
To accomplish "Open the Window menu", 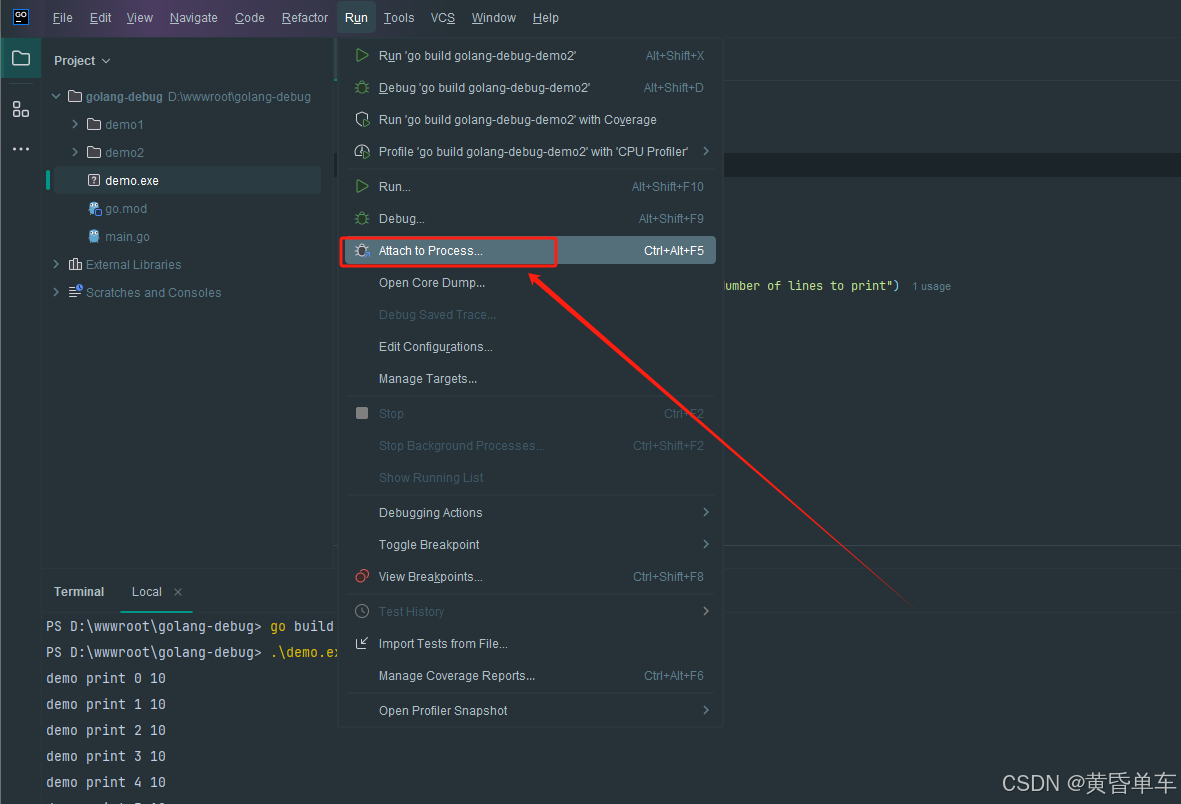I will click(x=493, y=17).
